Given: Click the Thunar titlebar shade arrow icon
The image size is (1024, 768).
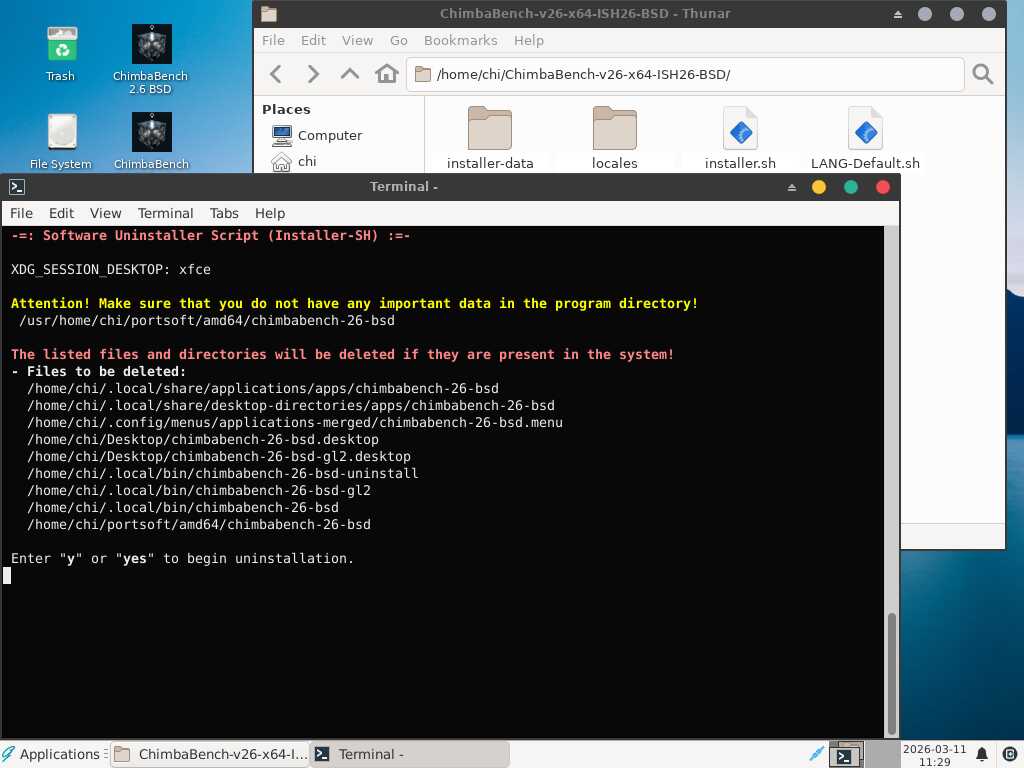Looking at the screenshot, I should [898, 14].
